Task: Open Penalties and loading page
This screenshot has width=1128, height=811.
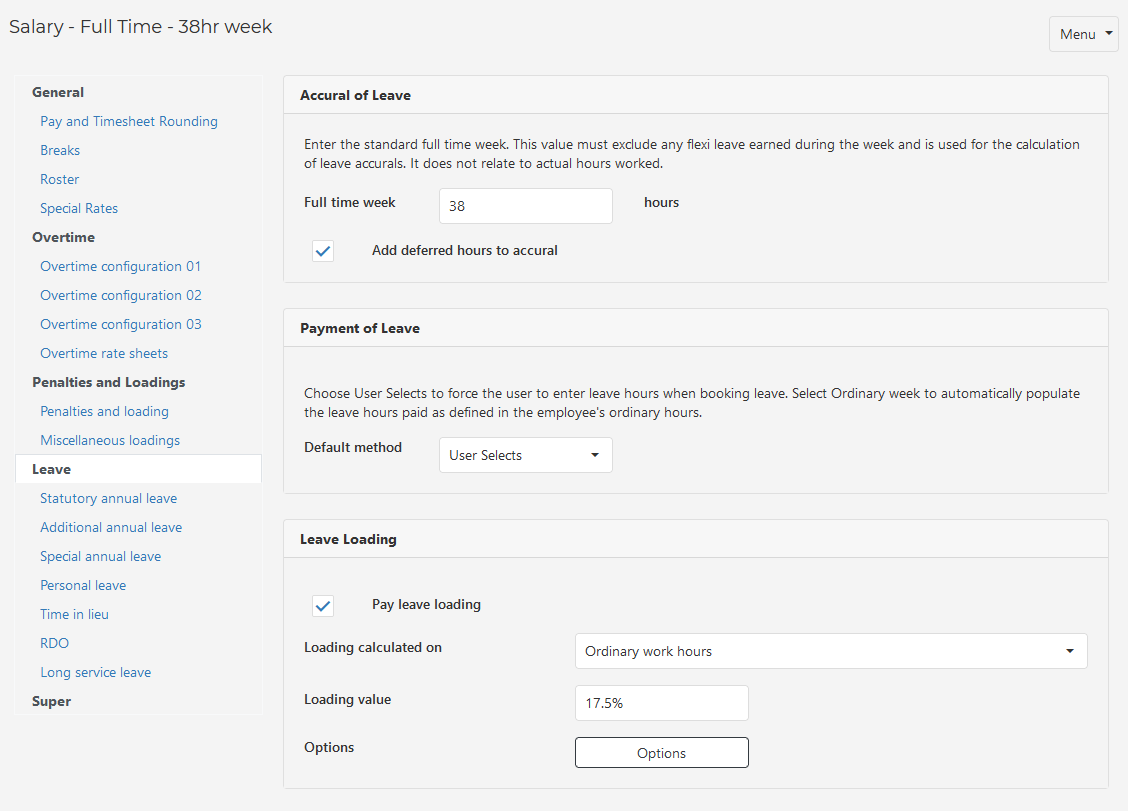Action: pos(104,411)
